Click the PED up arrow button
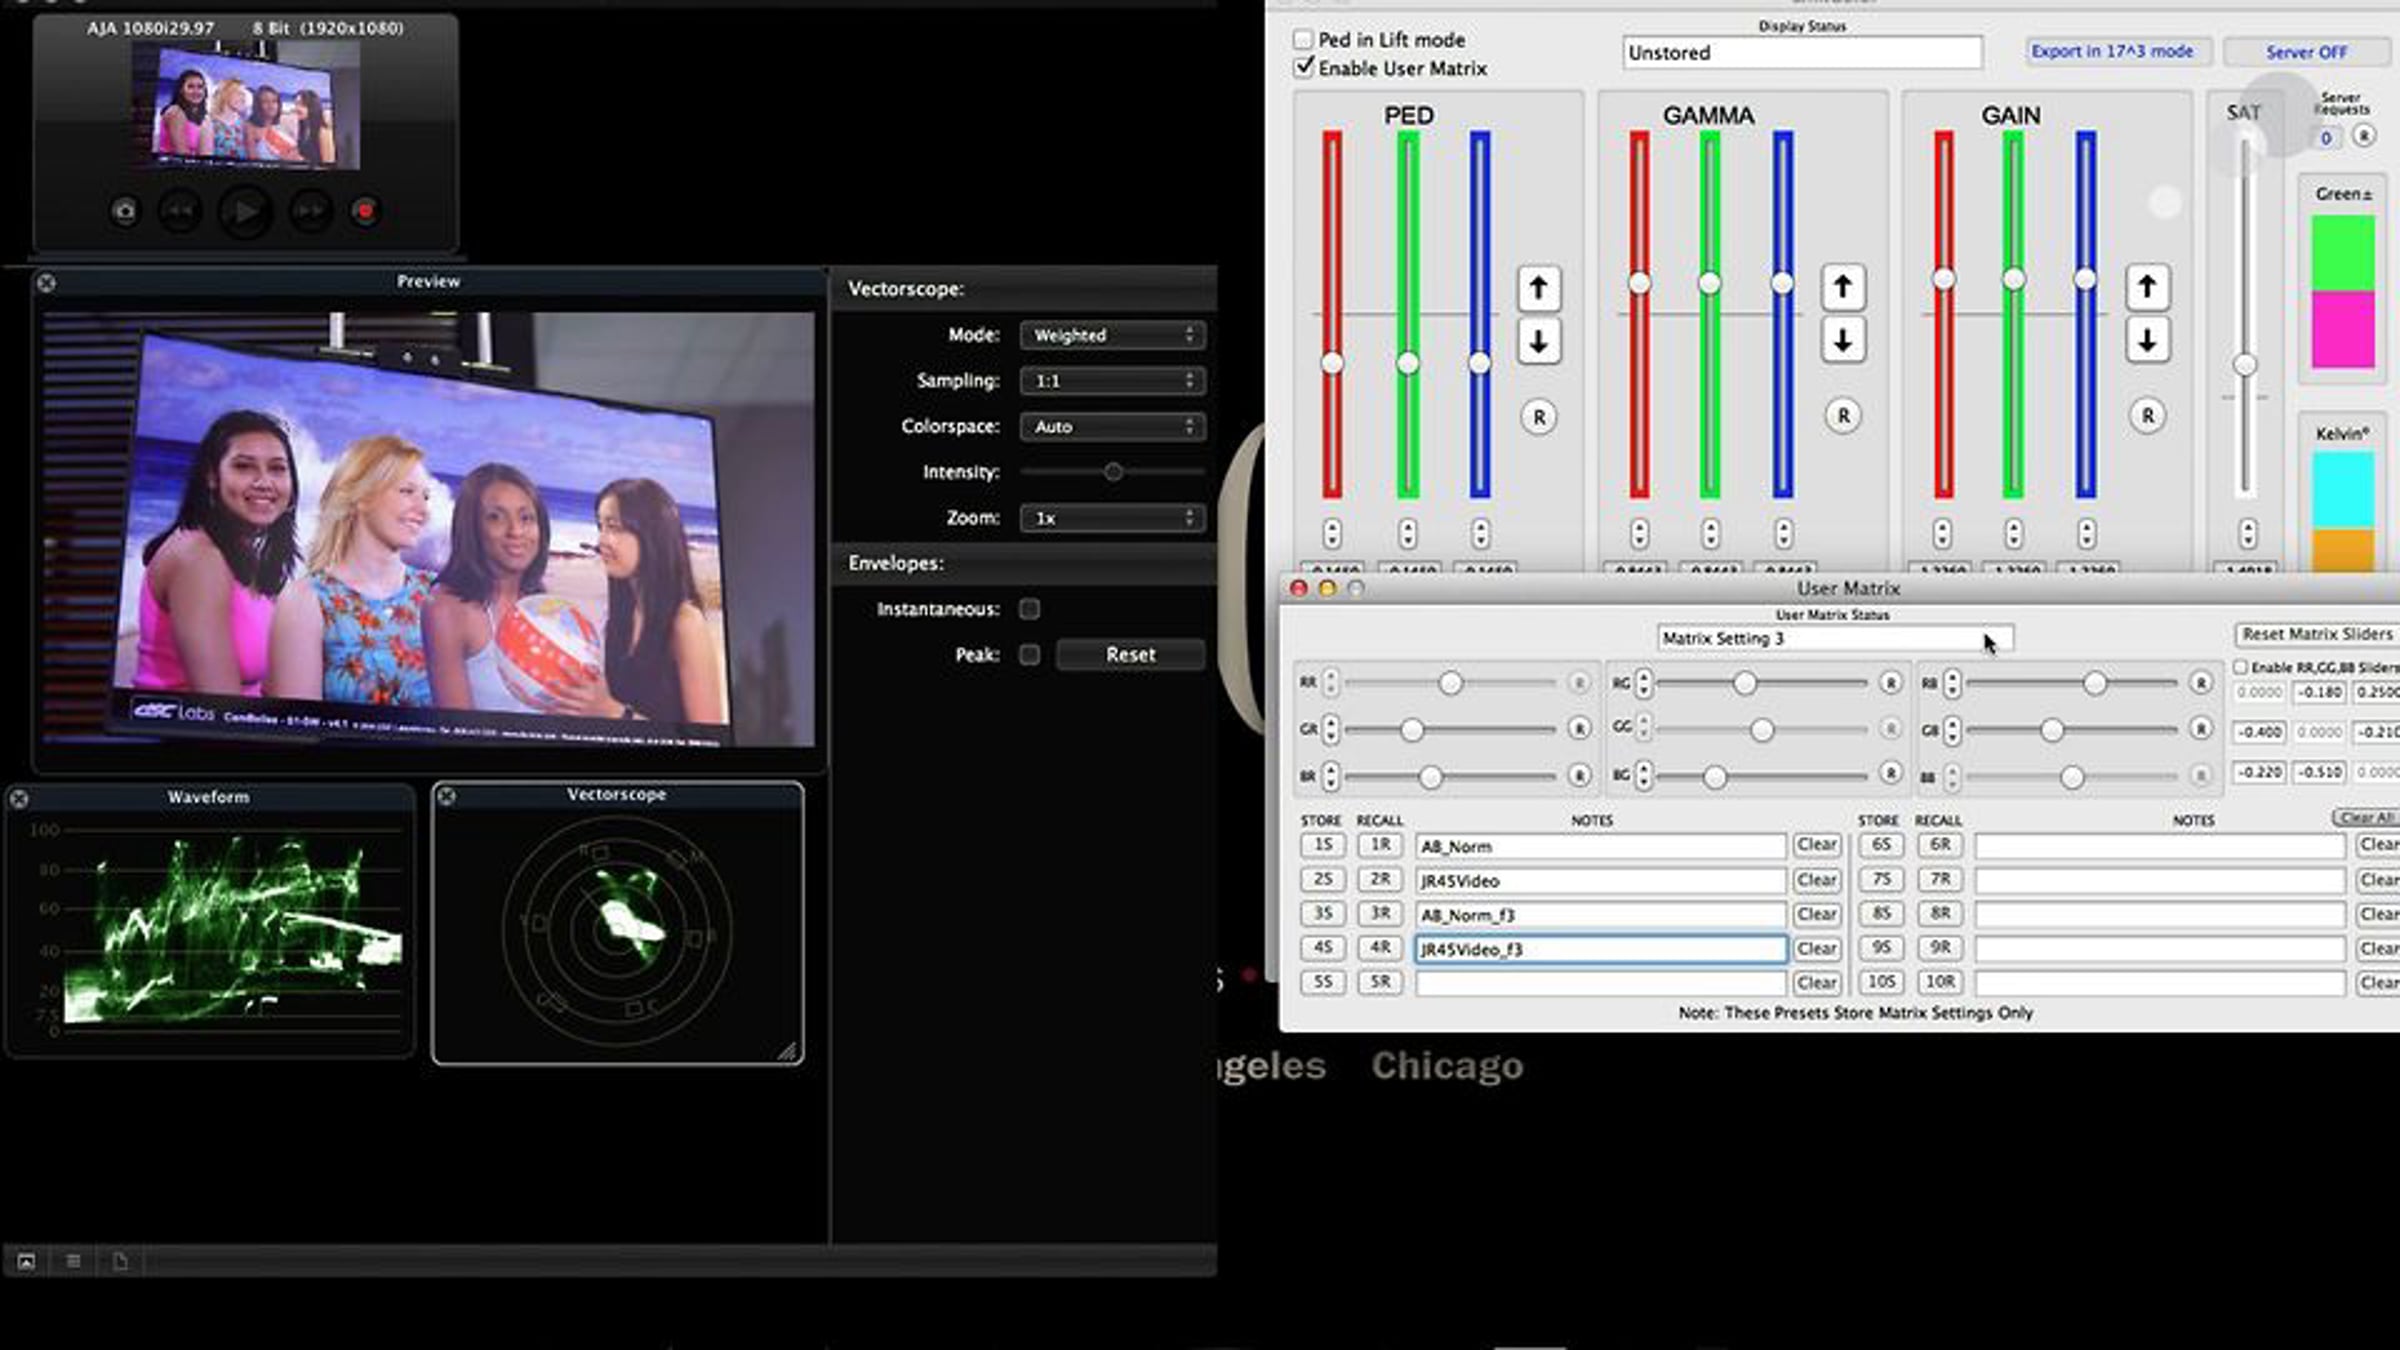 1539,288
